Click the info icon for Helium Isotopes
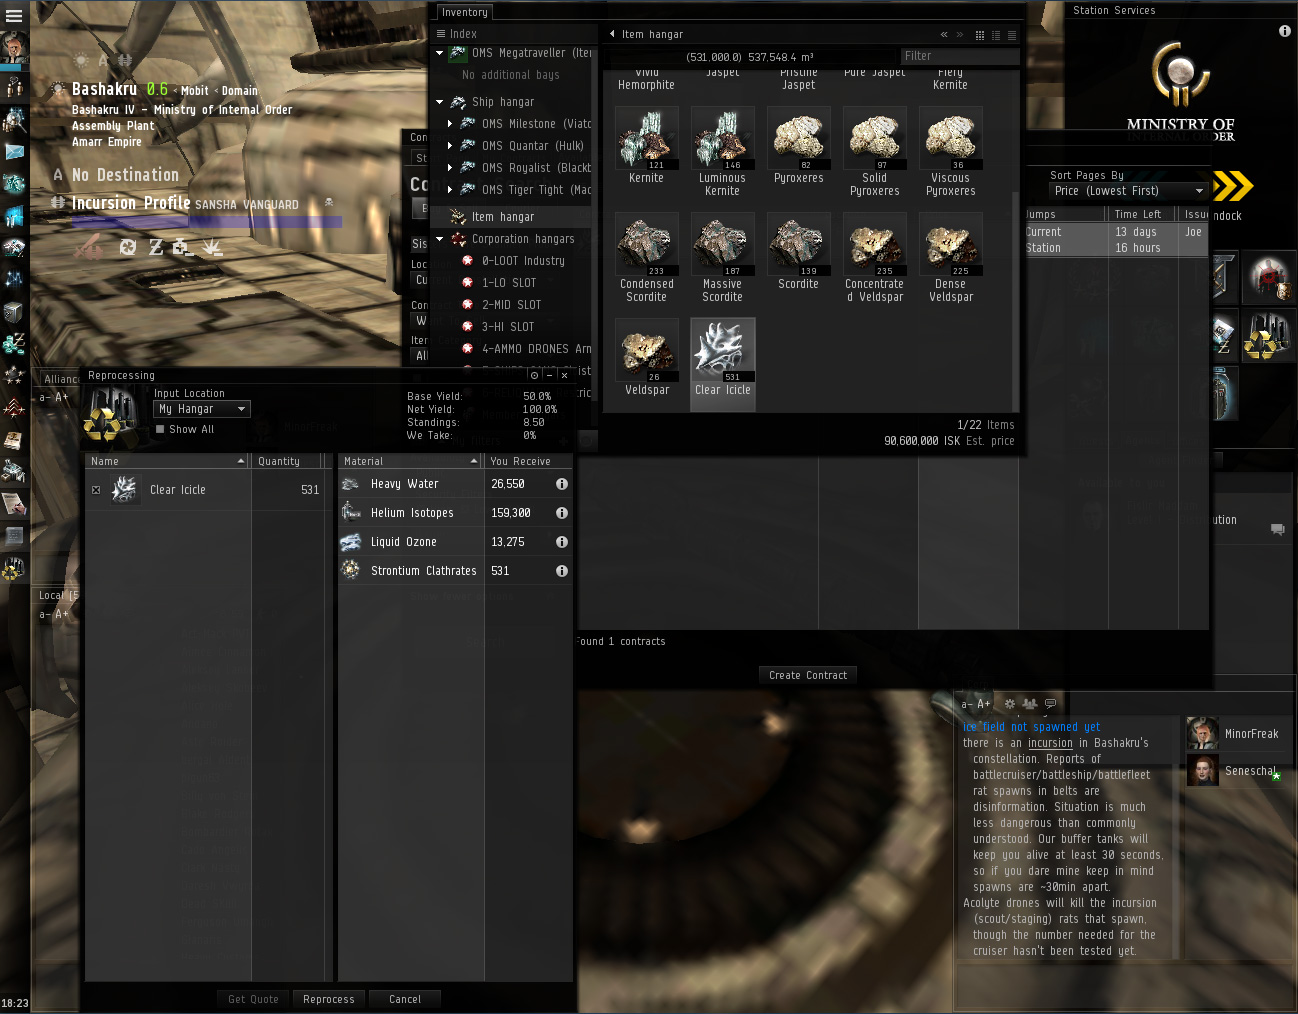This screenshot has height=1014, width=1298. tap(562, 513)
